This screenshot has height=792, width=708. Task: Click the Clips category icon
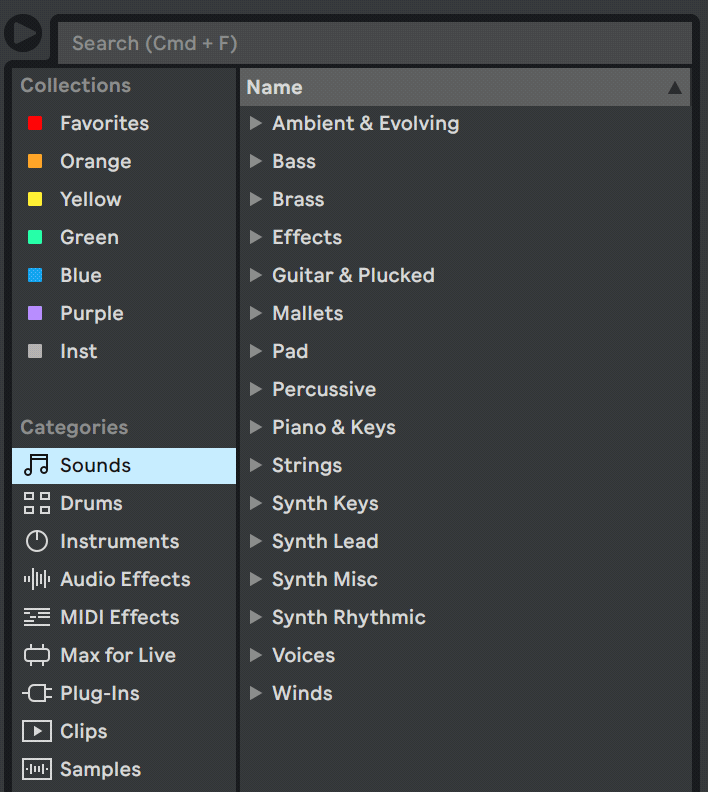36,732
